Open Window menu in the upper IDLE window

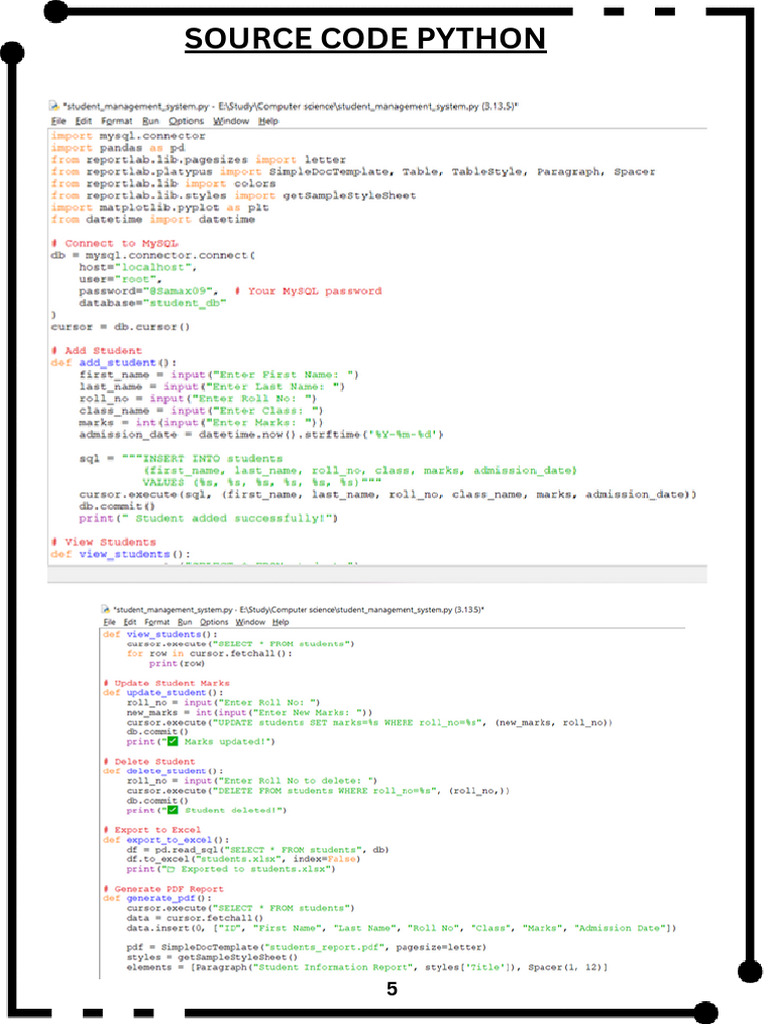[x=231, y=121]
